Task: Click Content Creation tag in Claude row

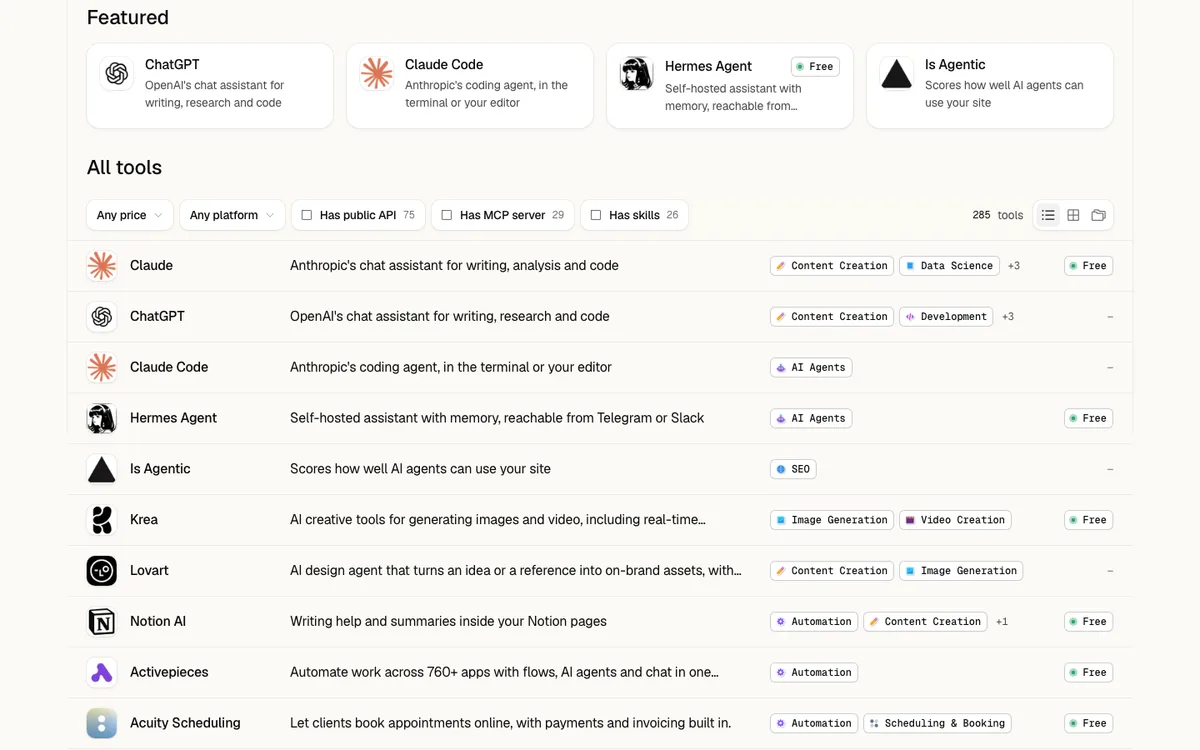Action: click(x=832, y=266)
